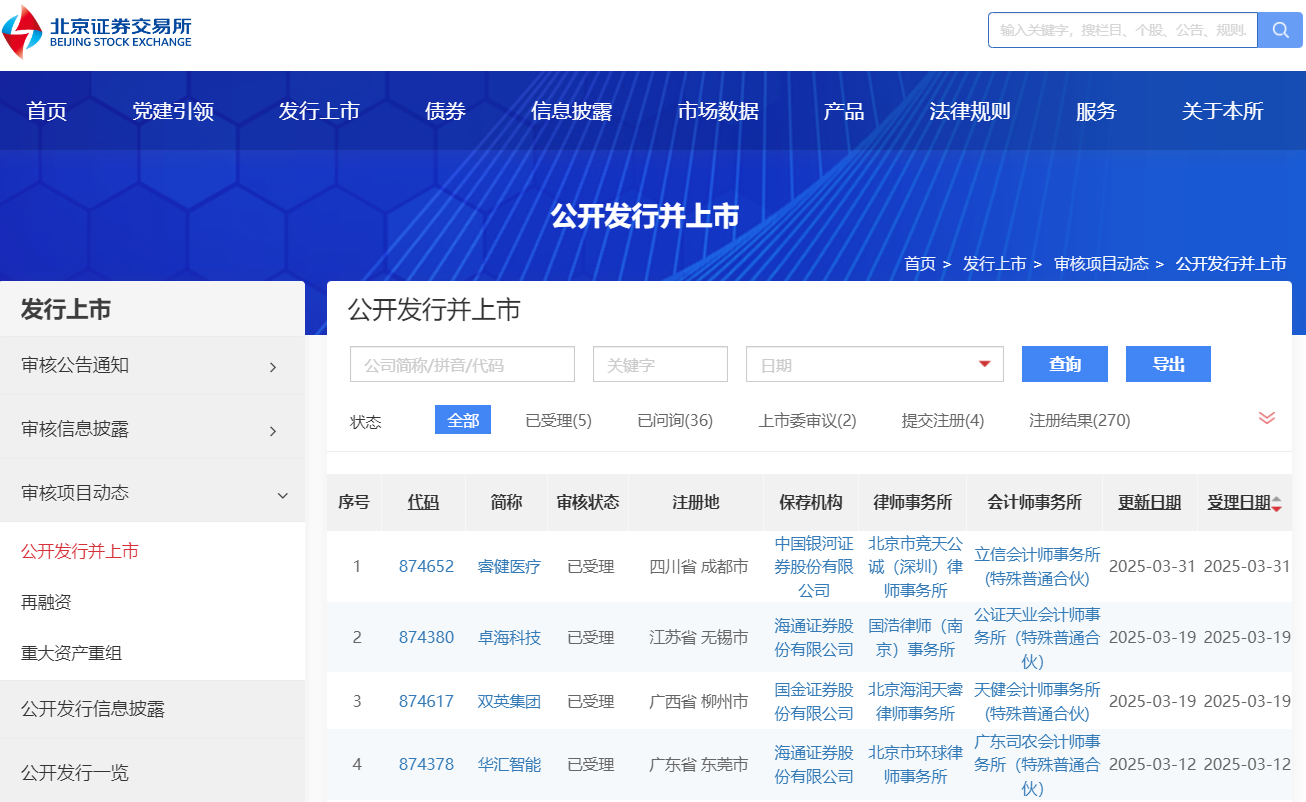The height and width of the screenshot is (802, 1306).
Task: Select 再融资 in the sidebar
Action: (46, 603)
